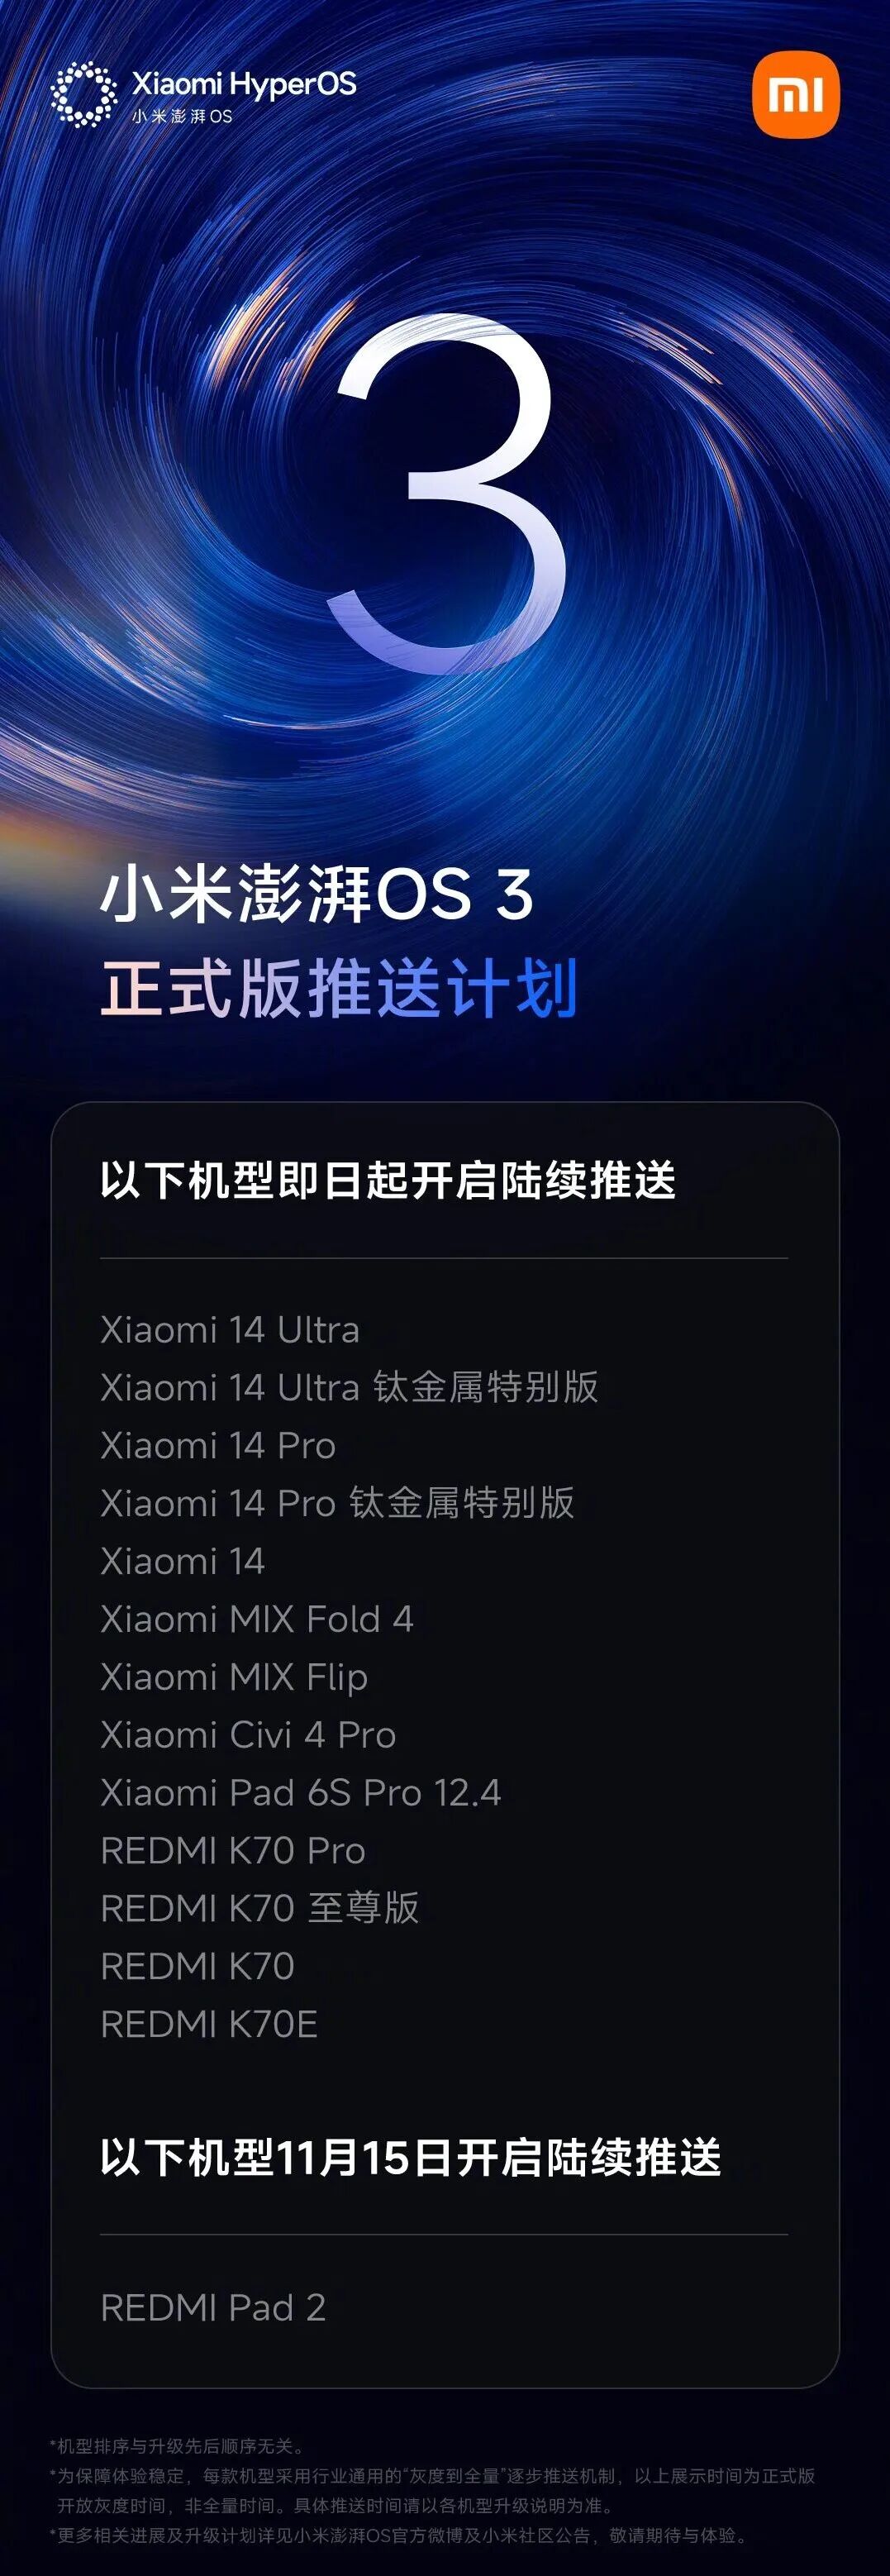Click the orange Mi logo icon

click(x=795, y=95)
